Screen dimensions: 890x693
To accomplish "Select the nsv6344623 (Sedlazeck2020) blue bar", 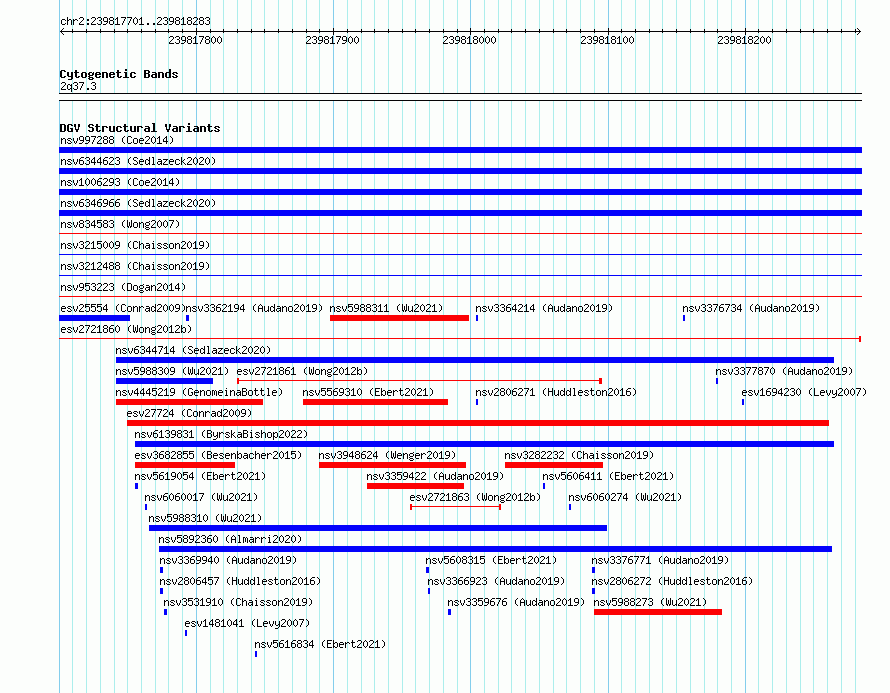I will pyautogui.click(x=460, y=171).
